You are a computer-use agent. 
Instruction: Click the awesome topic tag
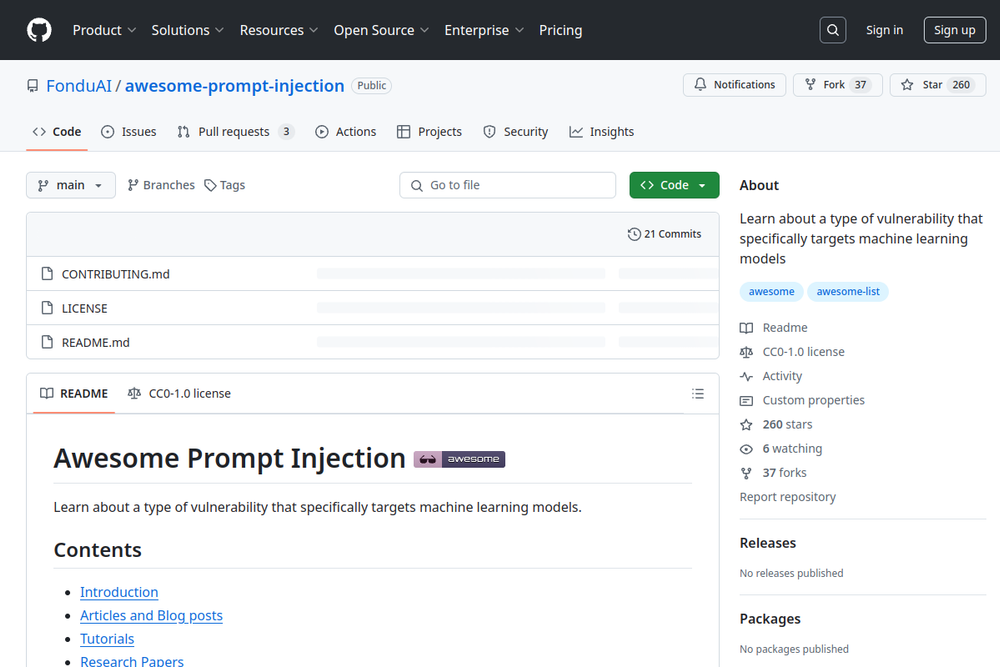point(771,291)
